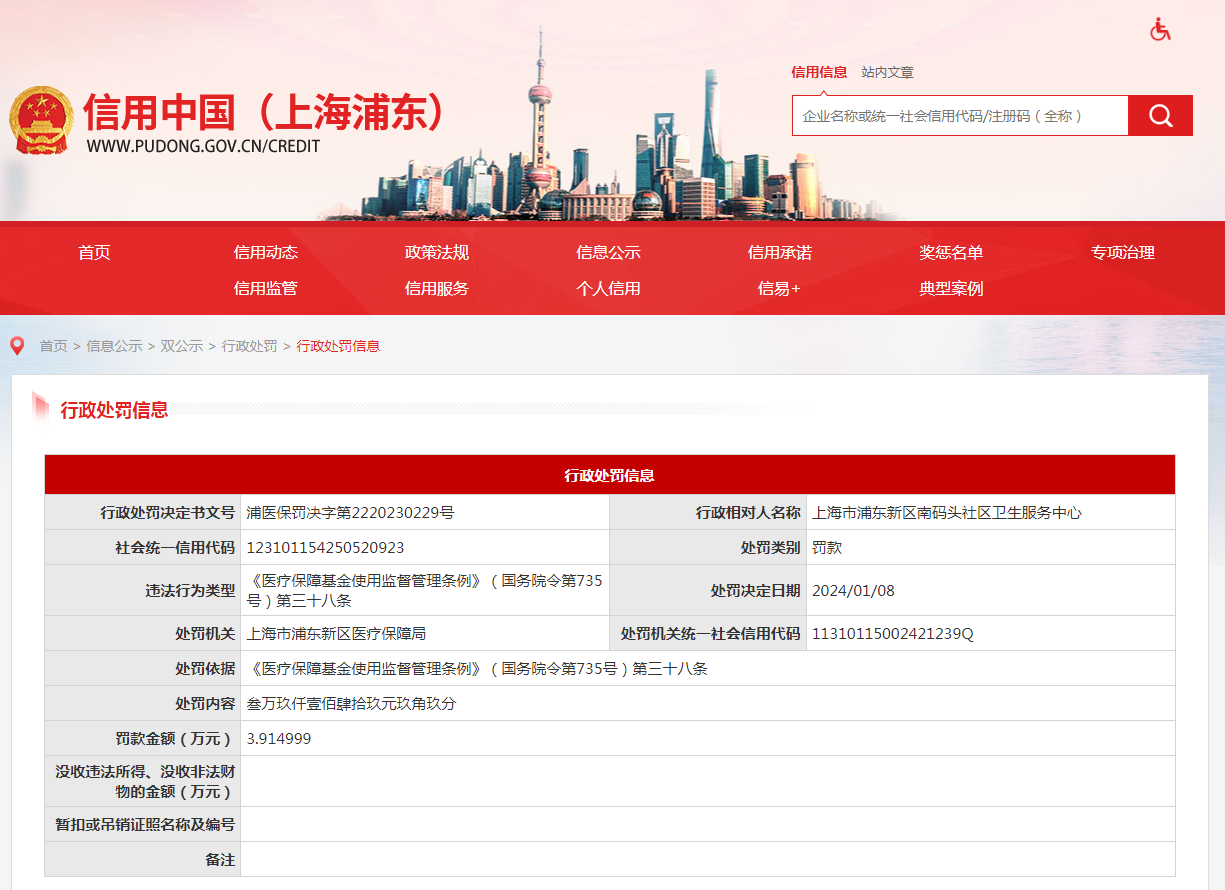Click the name 上海市浦东新区南码头社区卫生服务中心

click(947, 513)
